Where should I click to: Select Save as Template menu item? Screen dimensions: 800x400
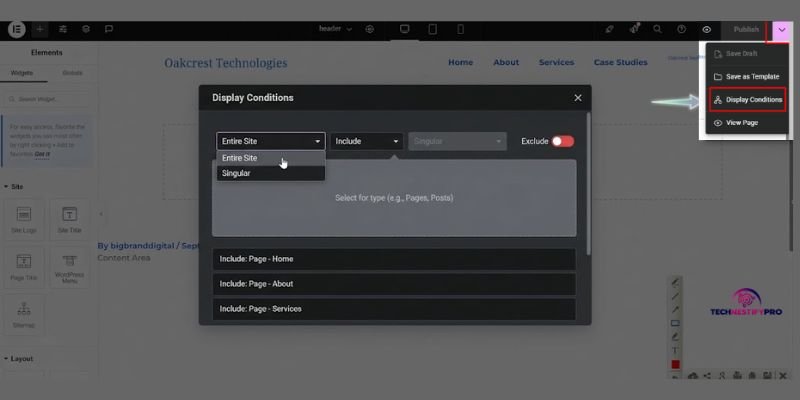(747, 77)
